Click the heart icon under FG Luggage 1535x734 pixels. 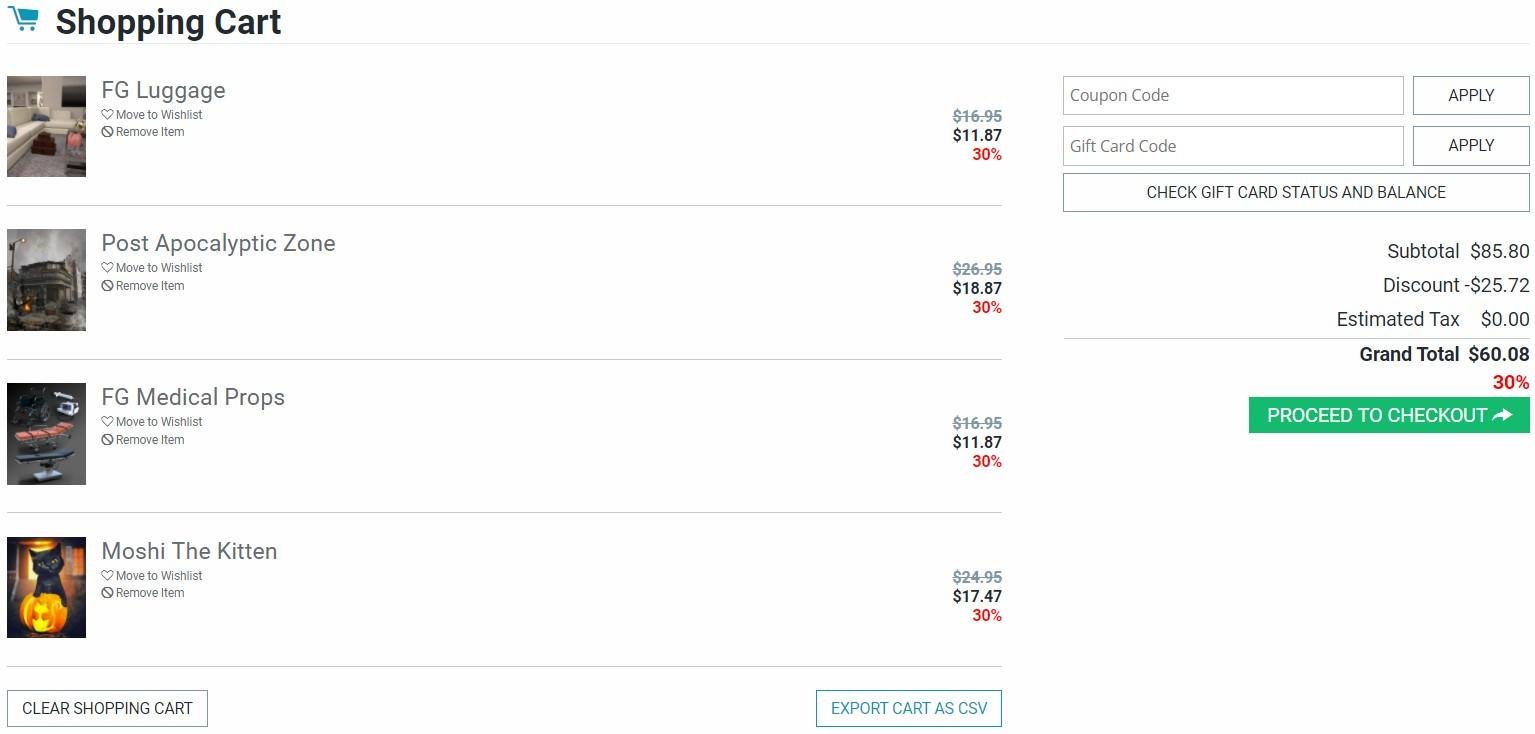[107, 115]
